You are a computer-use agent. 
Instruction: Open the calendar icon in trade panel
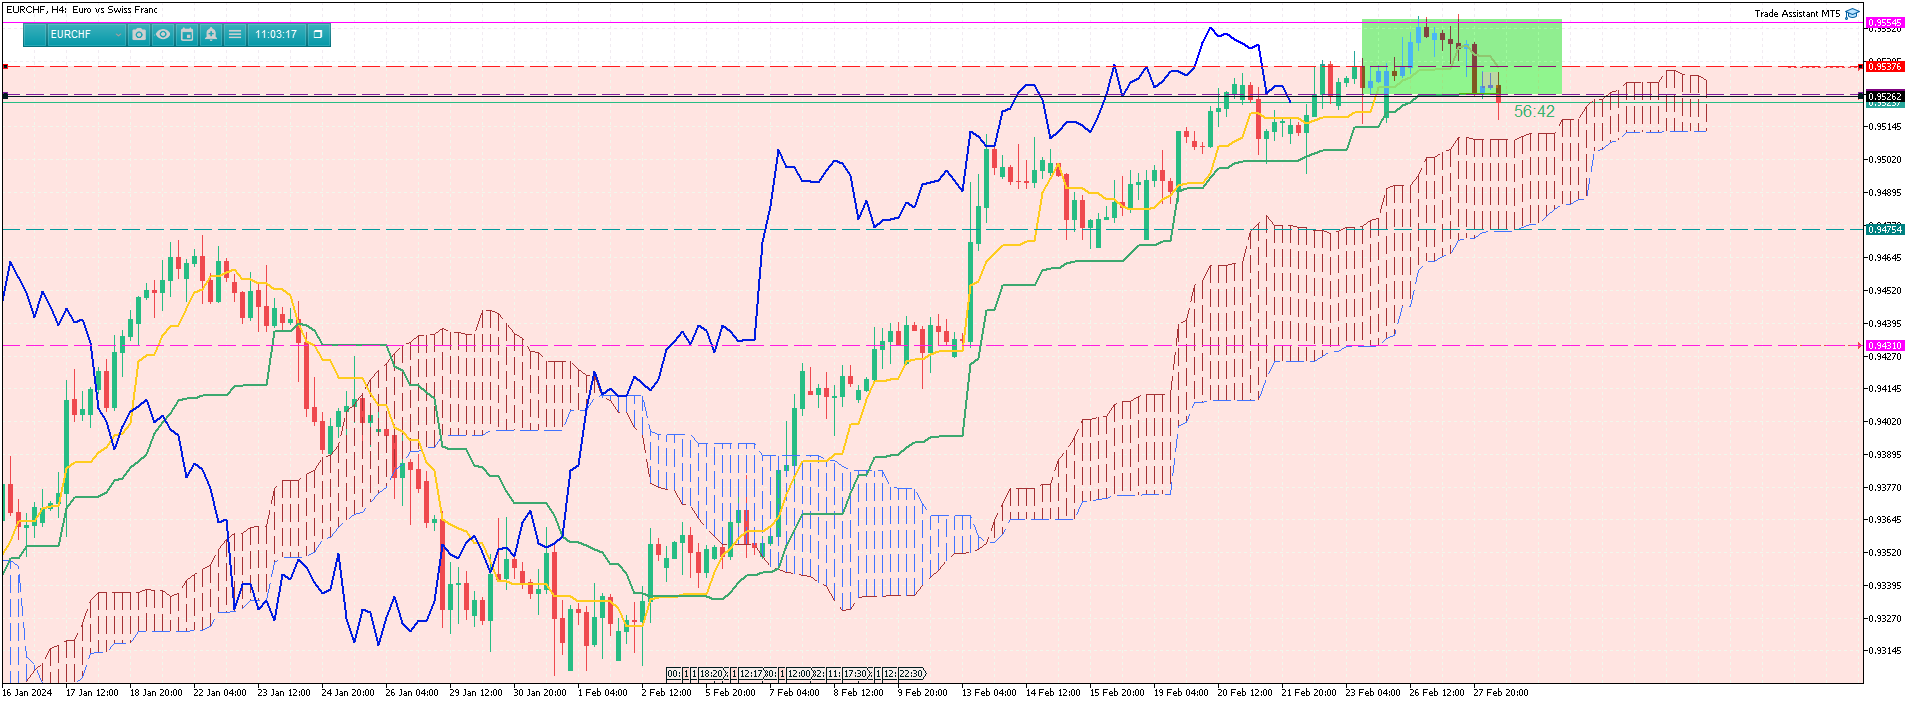pyautogui.click(x=187, y=34)
